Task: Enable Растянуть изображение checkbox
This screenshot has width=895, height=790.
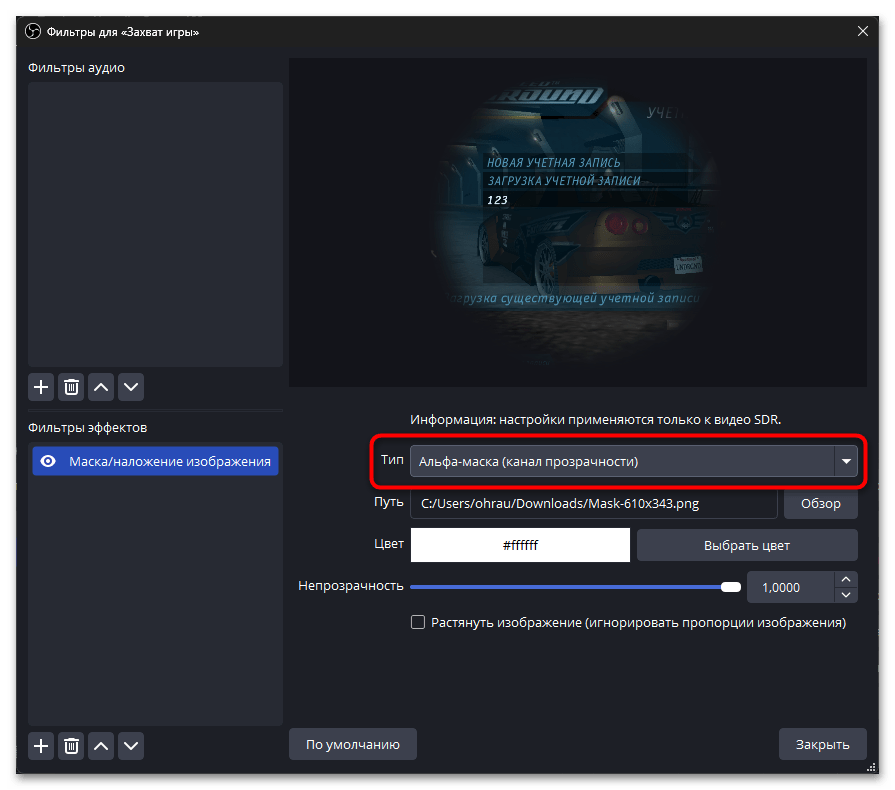Action: tap(418, 622)
